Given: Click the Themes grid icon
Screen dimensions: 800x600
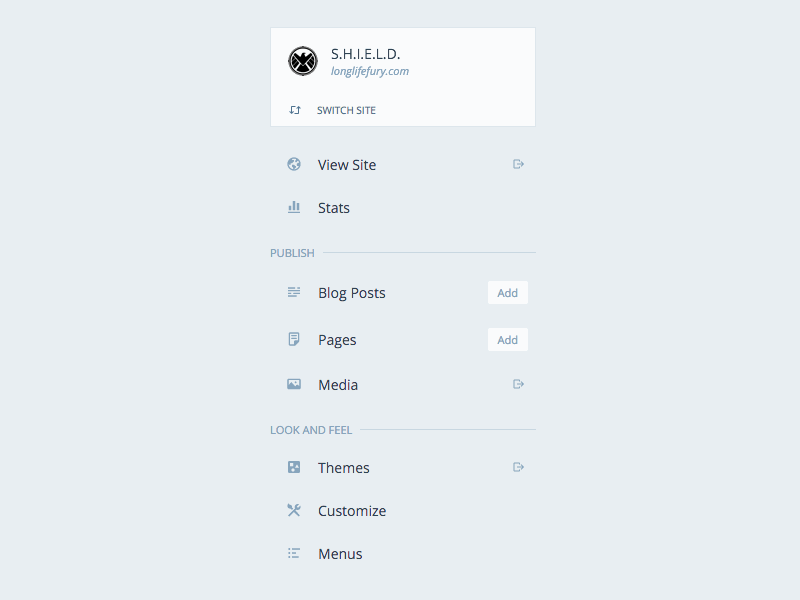Looking at the screenshot, I should click(x=293, y=467).
